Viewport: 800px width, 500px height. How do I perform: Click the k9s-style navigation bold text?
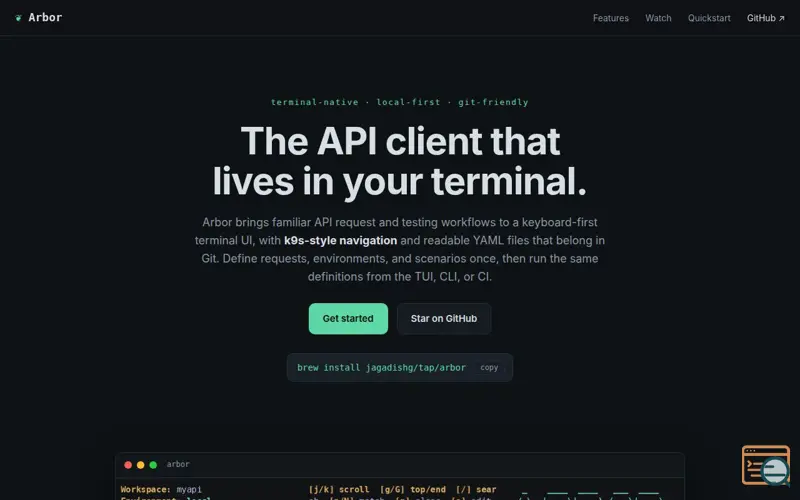click(340, 240)
